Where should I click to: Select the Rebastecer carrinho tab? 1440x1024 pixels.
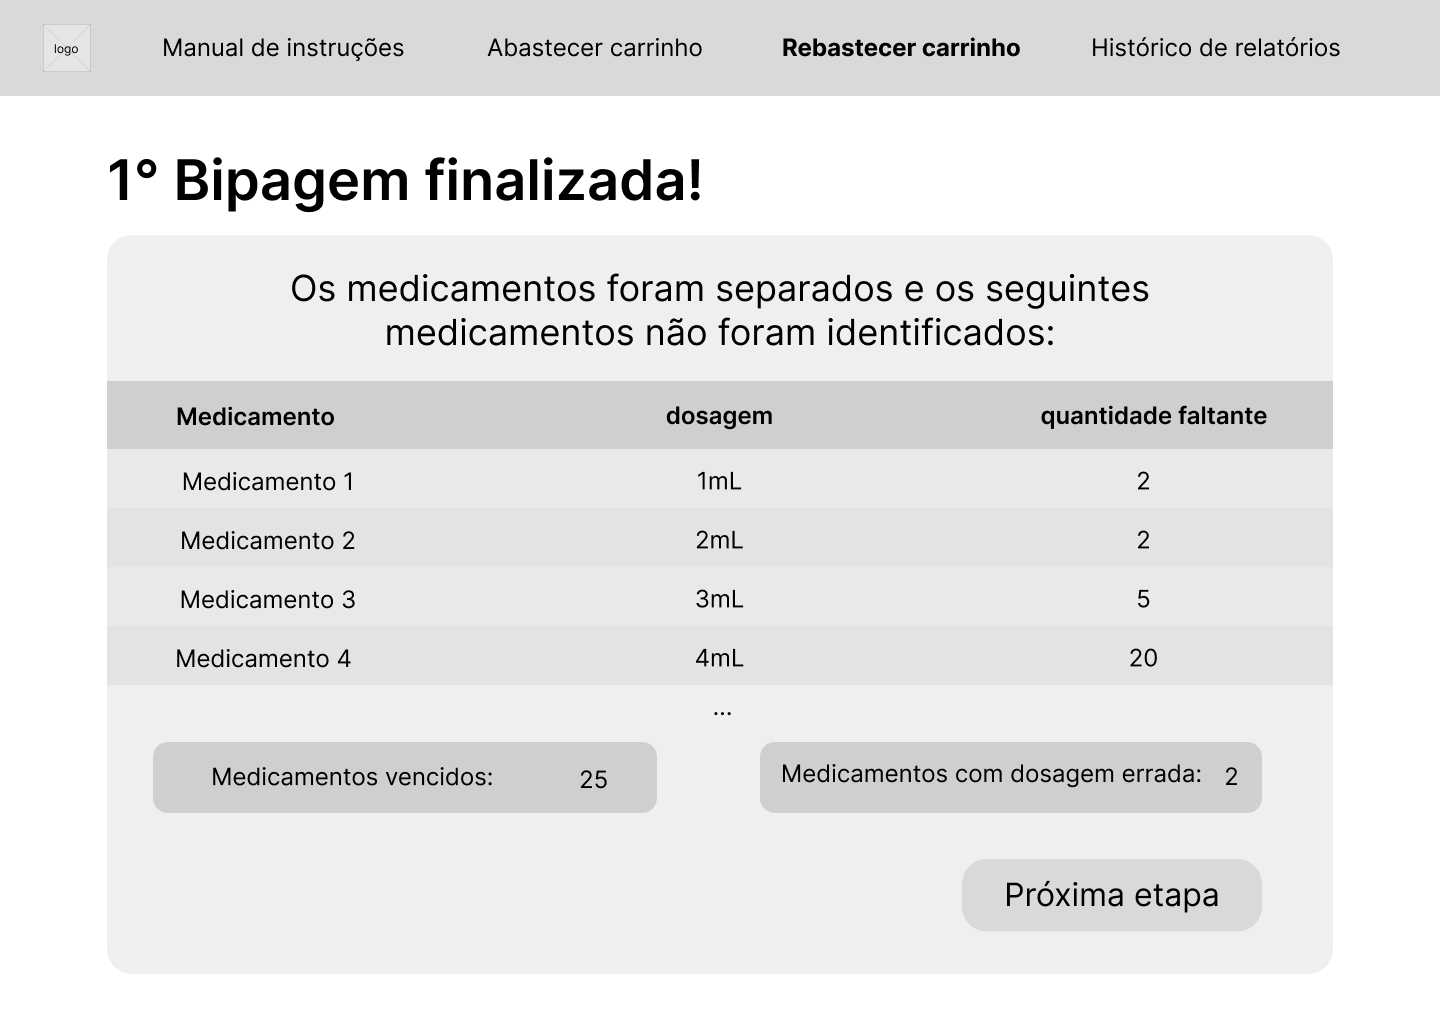[x=901, y=48]
